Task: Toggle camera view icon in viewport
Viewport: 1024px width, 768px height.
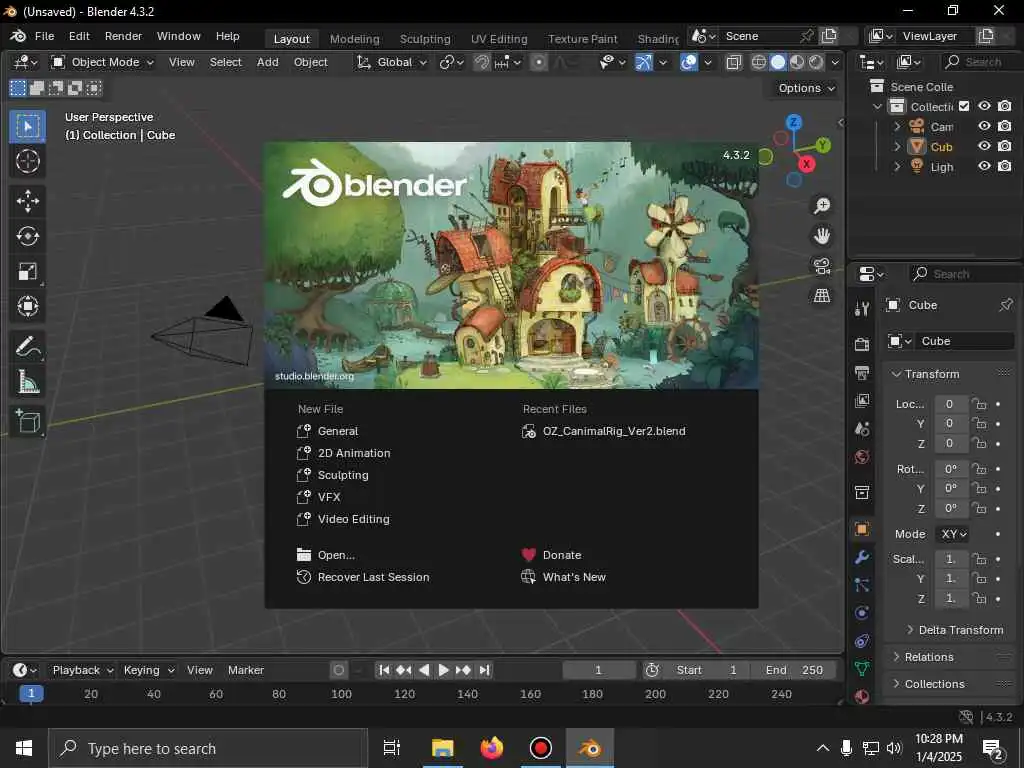Action: pos(822,266)
